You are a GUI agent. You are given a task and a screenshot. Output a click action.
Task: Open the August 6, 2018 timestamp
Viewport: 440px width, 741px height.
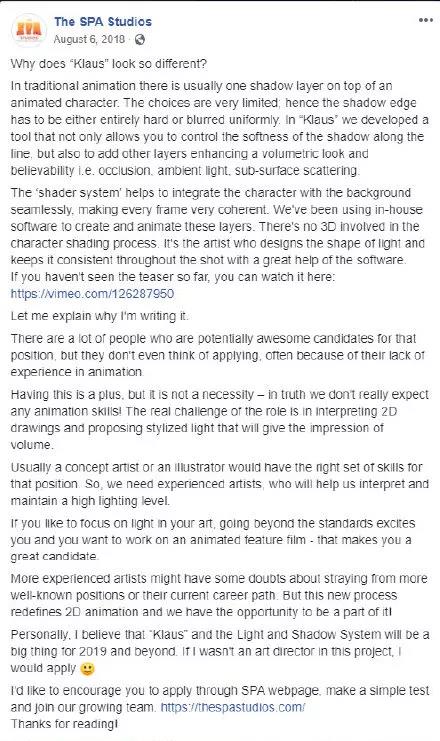89,39
